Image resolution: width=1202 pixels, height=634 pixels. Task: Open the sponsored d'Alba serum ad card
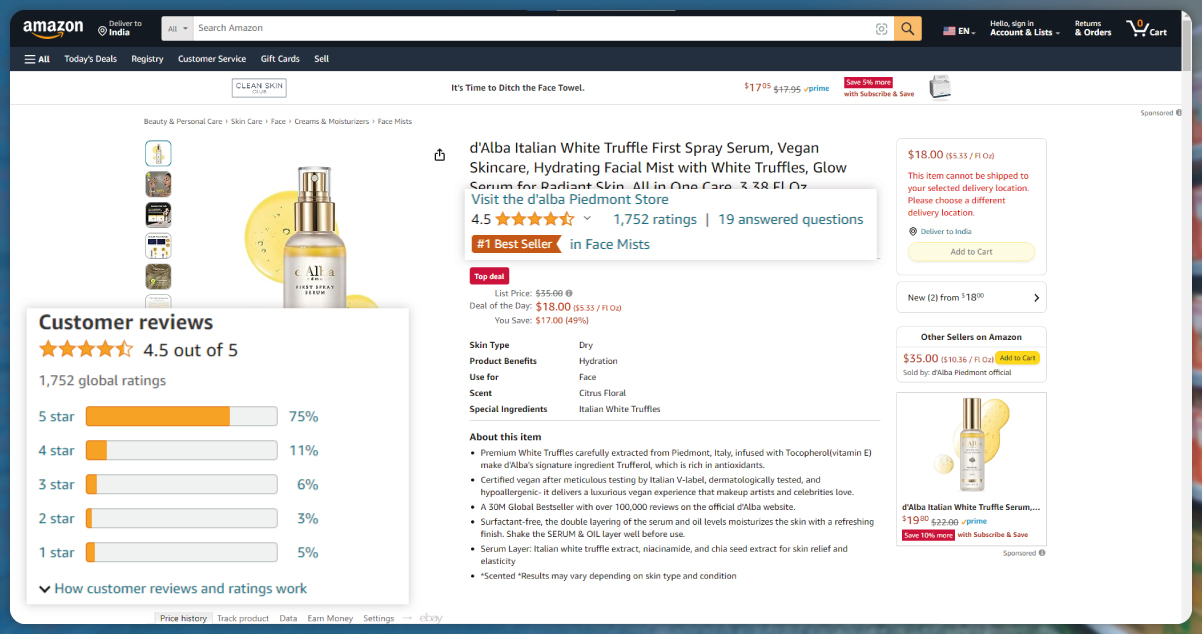point(971,467)
